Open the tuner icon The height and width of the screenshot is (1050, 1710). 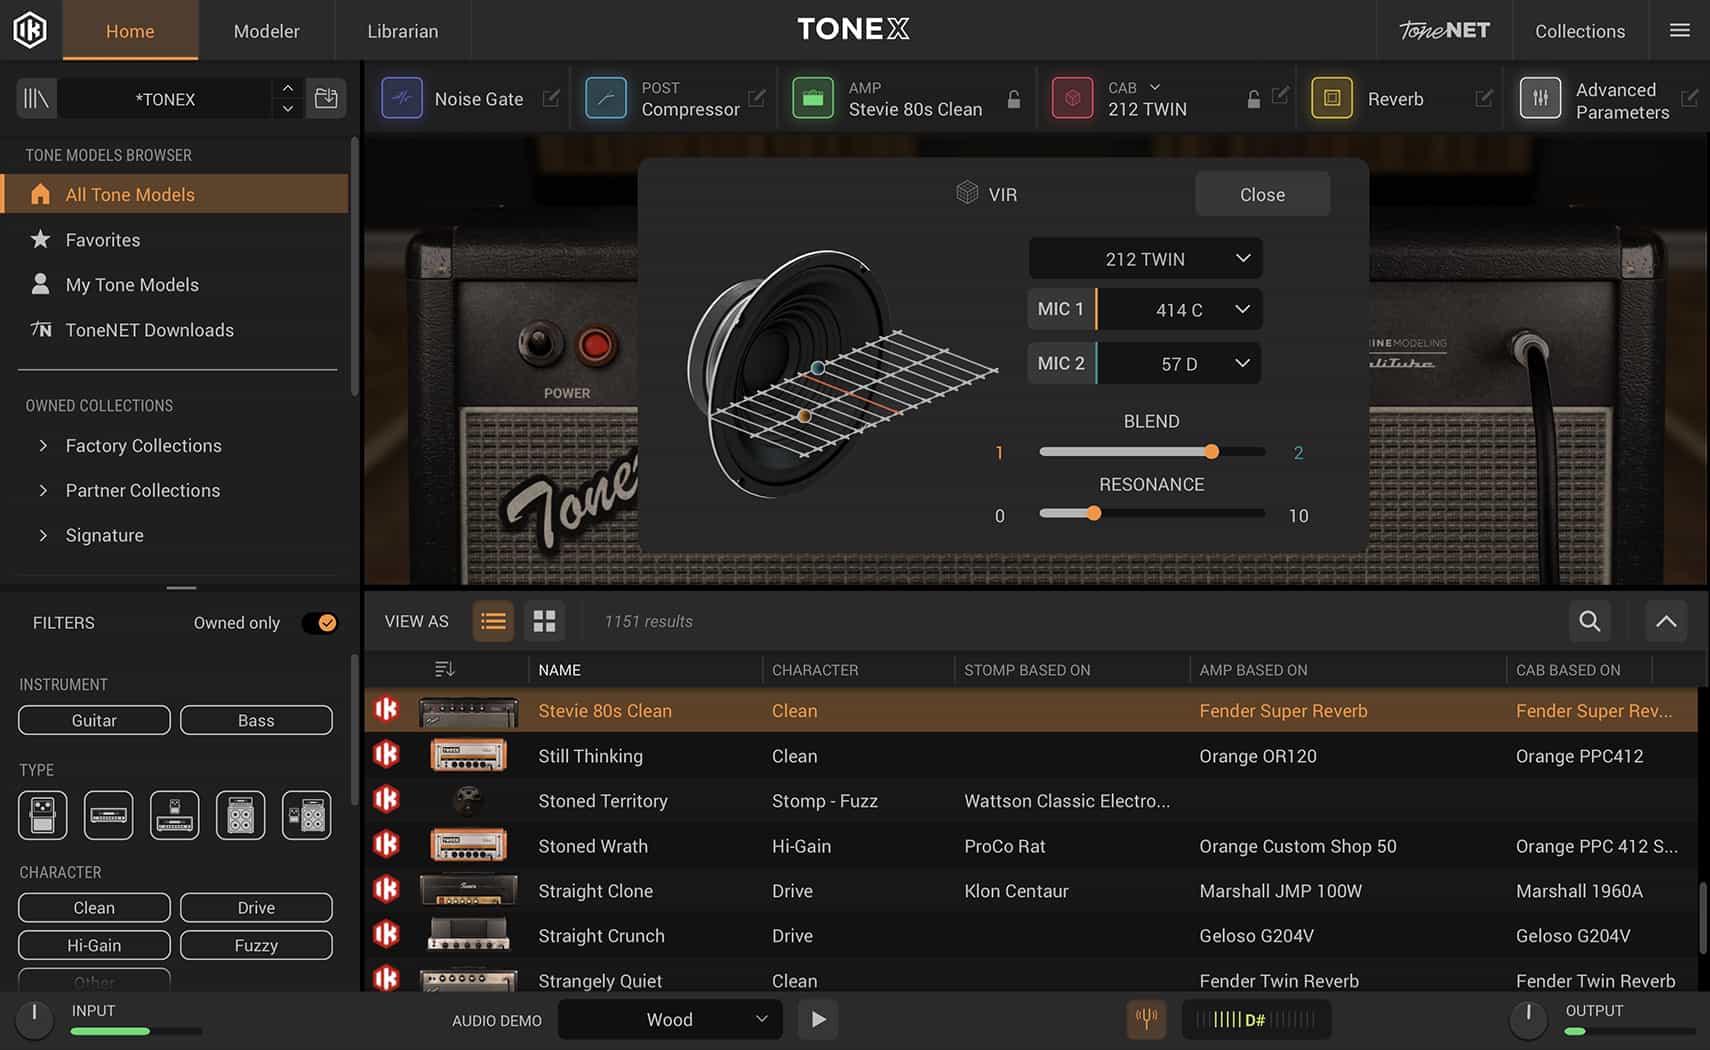[1147, 1019]
